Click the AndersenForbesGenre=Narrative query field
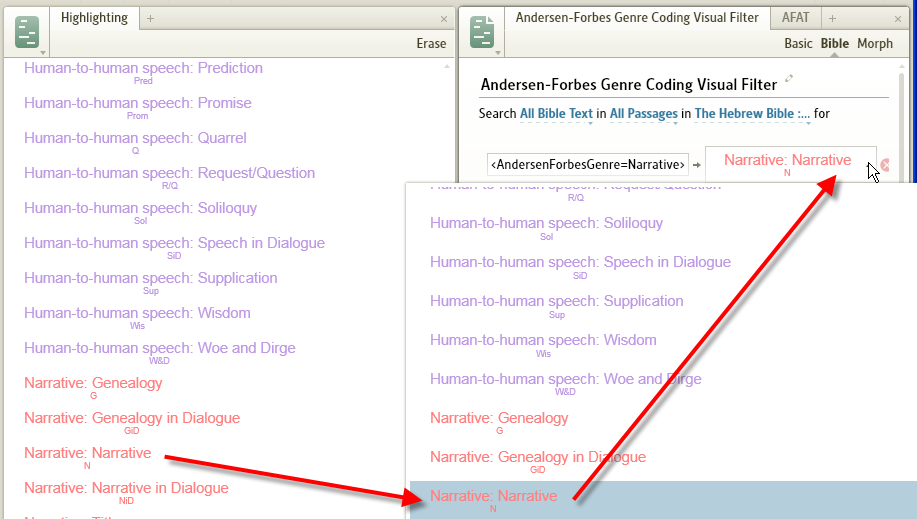 pyautogui.click(x=588, y=164)
